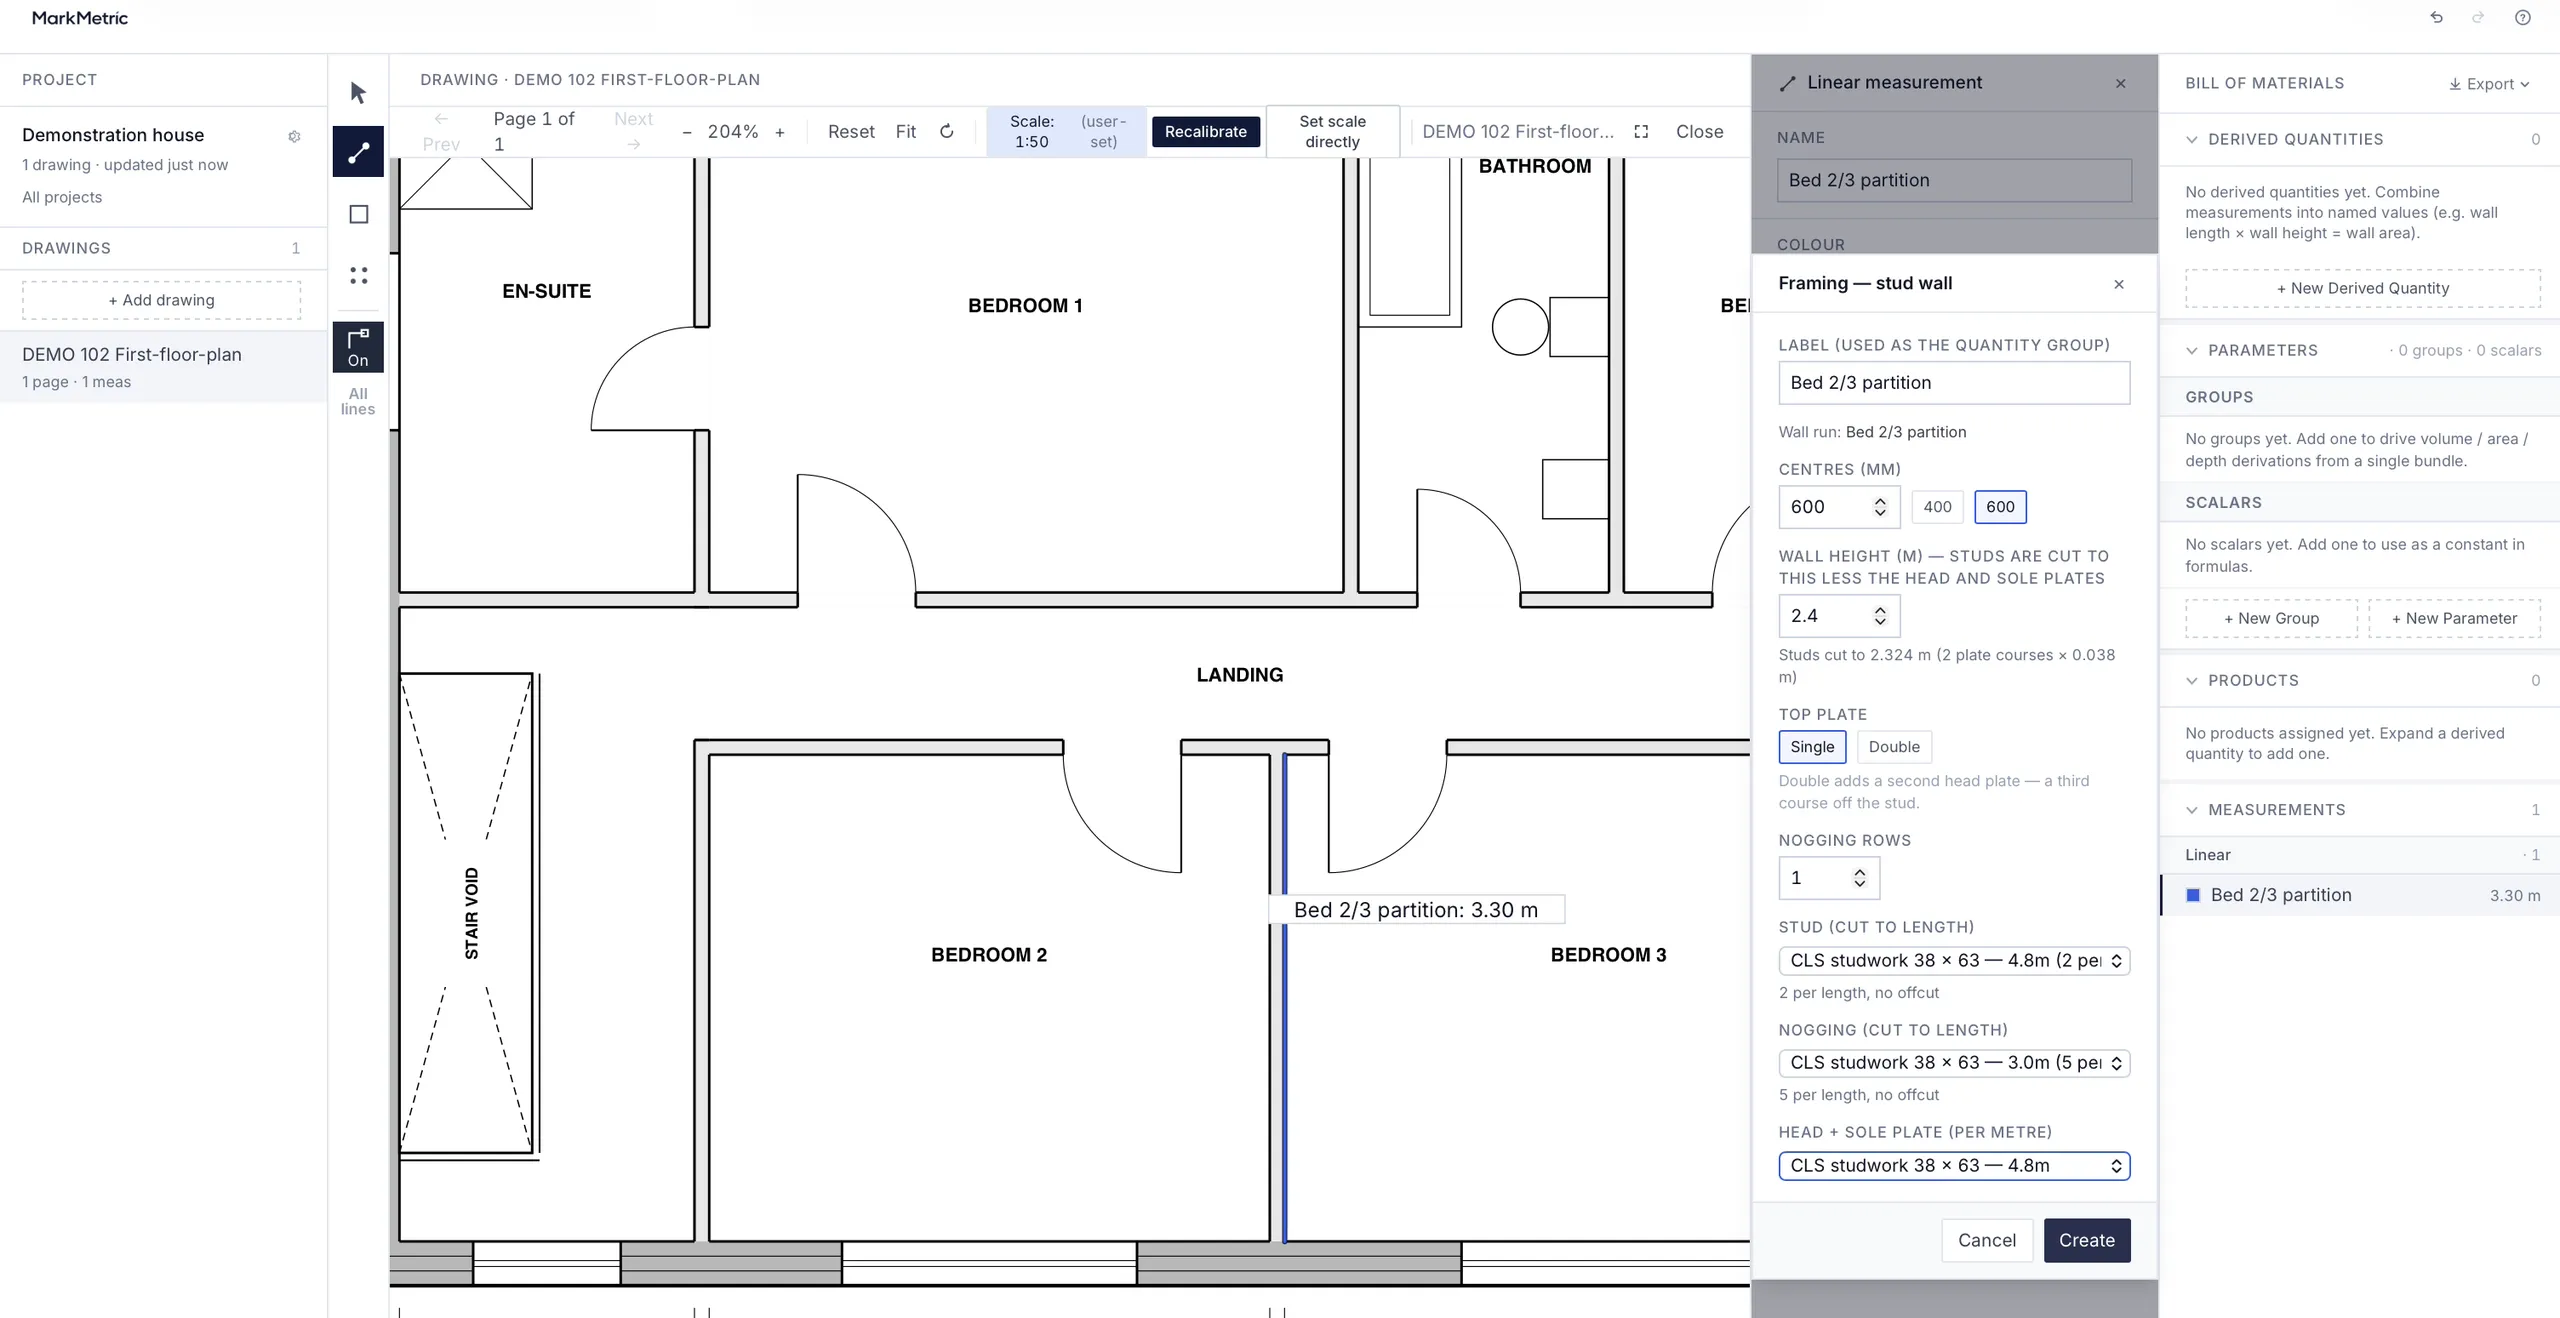Toggle the ortho snap On button
The height and width of the screenshot is (1318, 2560).
(358, 347)
